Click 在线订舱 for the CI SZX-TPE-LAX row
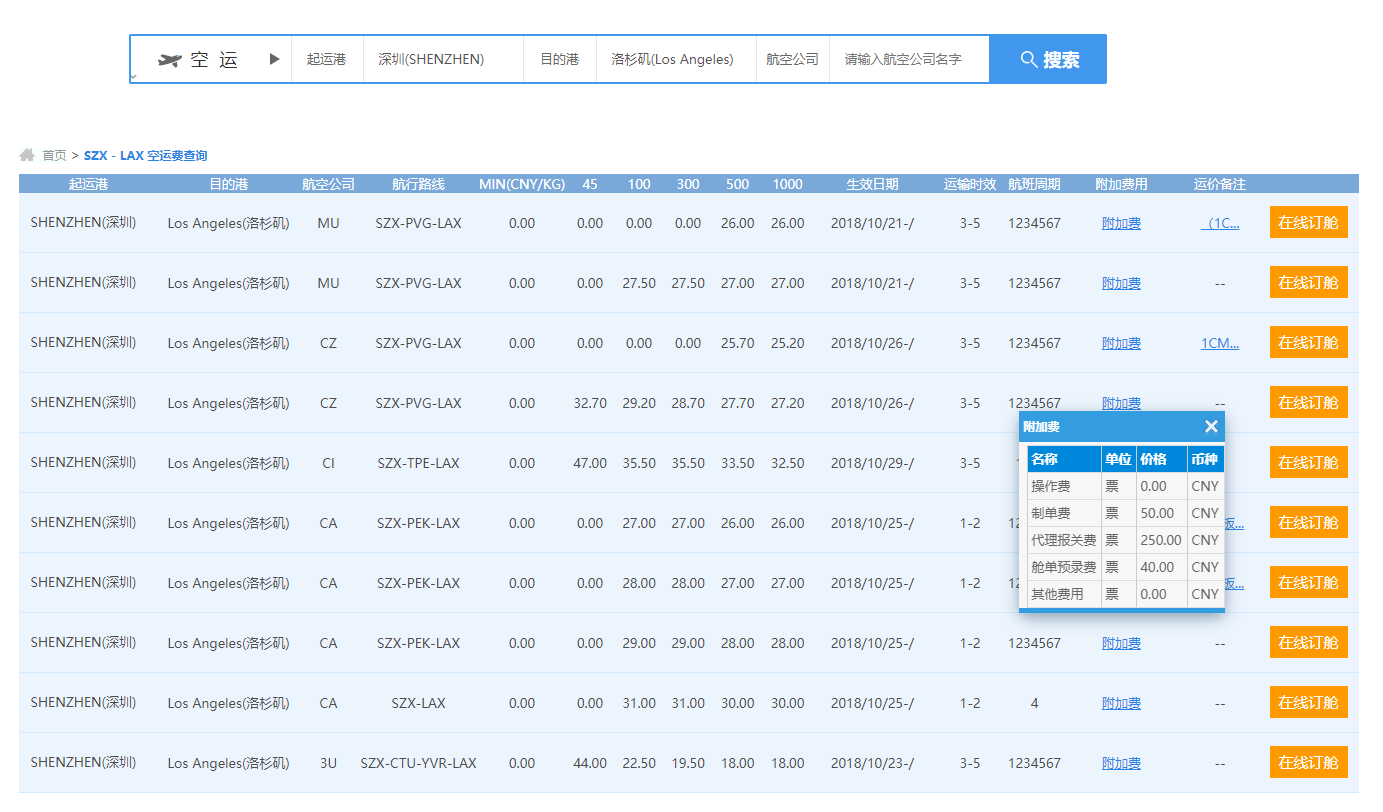 point(1308,462)
